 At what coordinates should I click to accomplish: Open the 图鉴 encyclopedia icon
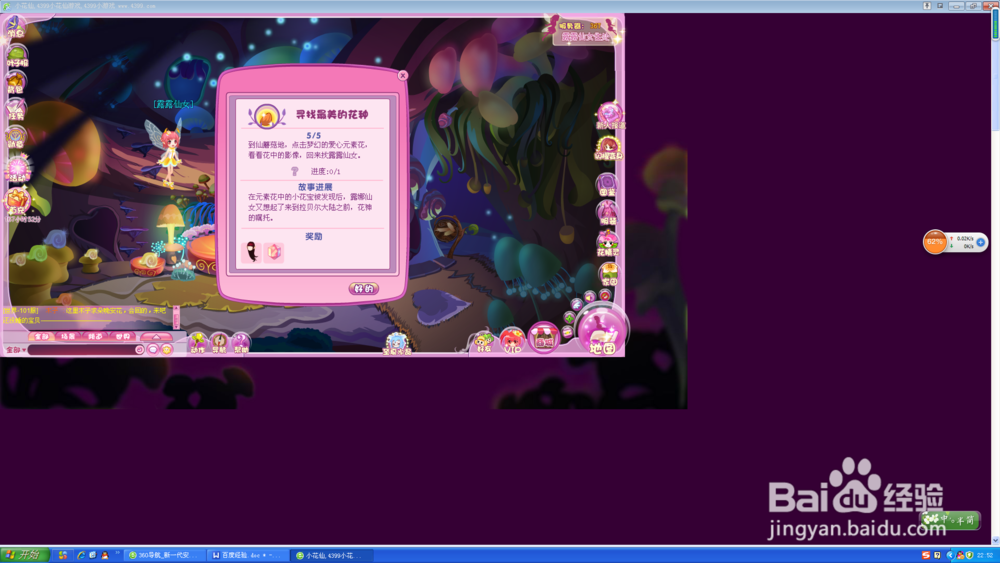pyautogui.click(x=607, y=184)
